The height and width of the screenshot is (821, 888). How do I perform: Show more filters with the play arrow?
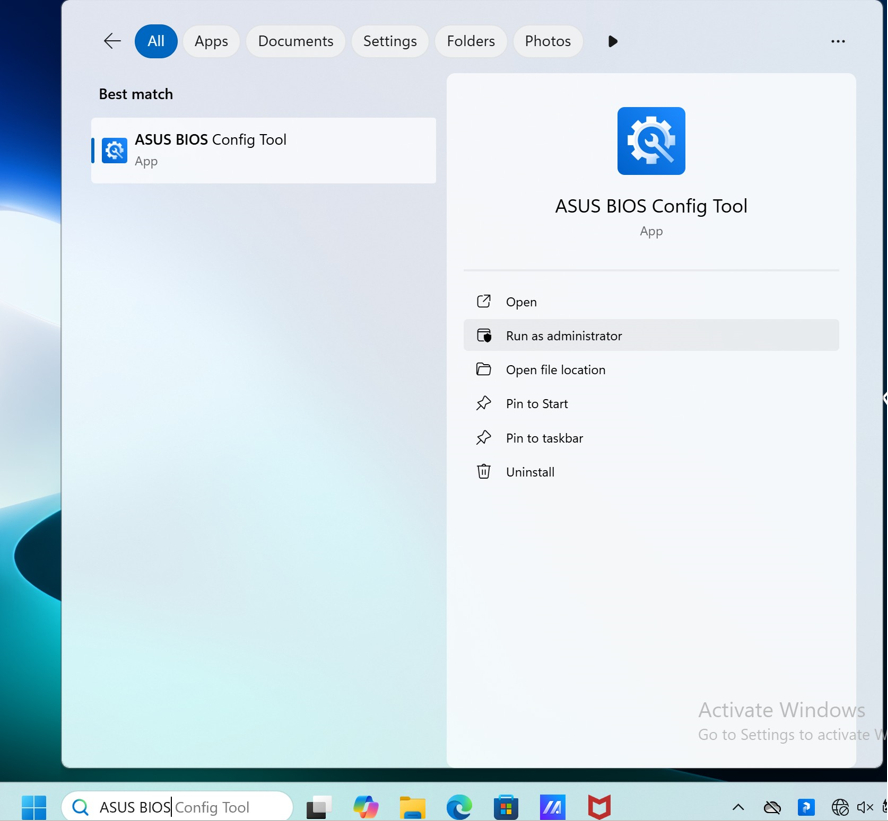pyautogui.click(x=612, y=41)
